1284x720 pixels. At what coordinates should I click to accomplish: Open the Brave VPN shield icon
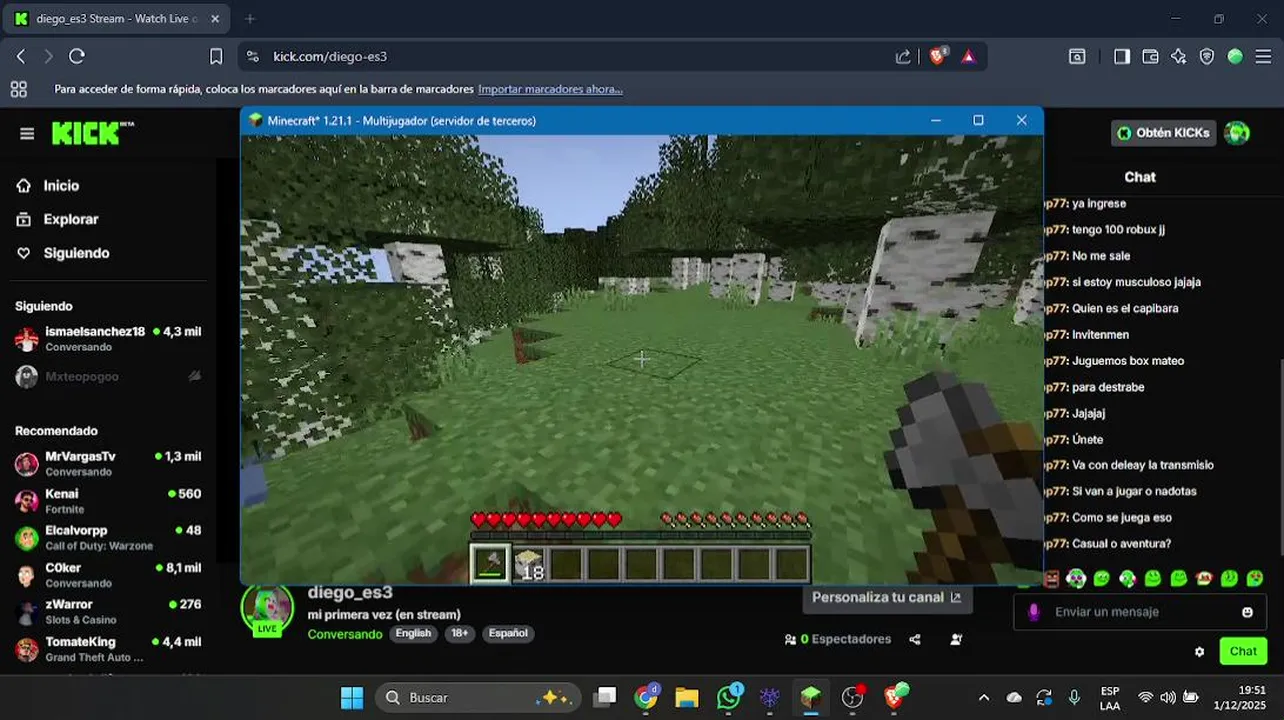pyautogui.click(x=1207, y=57)
